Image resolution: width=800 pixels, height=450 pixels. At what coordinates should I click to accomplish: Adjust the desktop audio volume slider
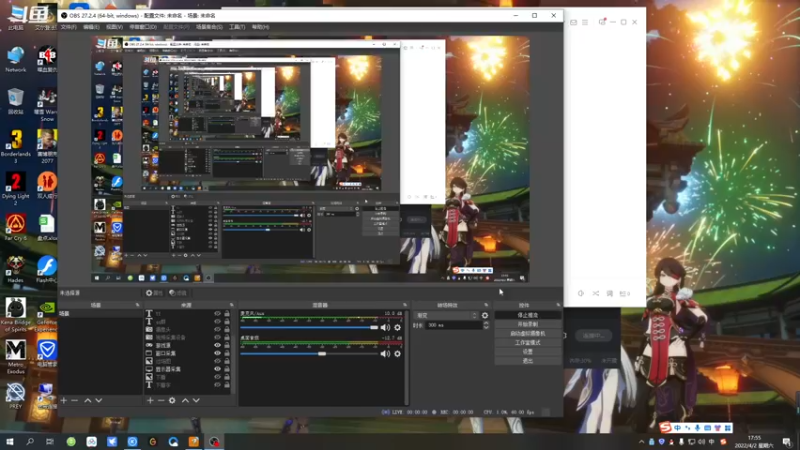pyautogui.click(x=309, y=354)
